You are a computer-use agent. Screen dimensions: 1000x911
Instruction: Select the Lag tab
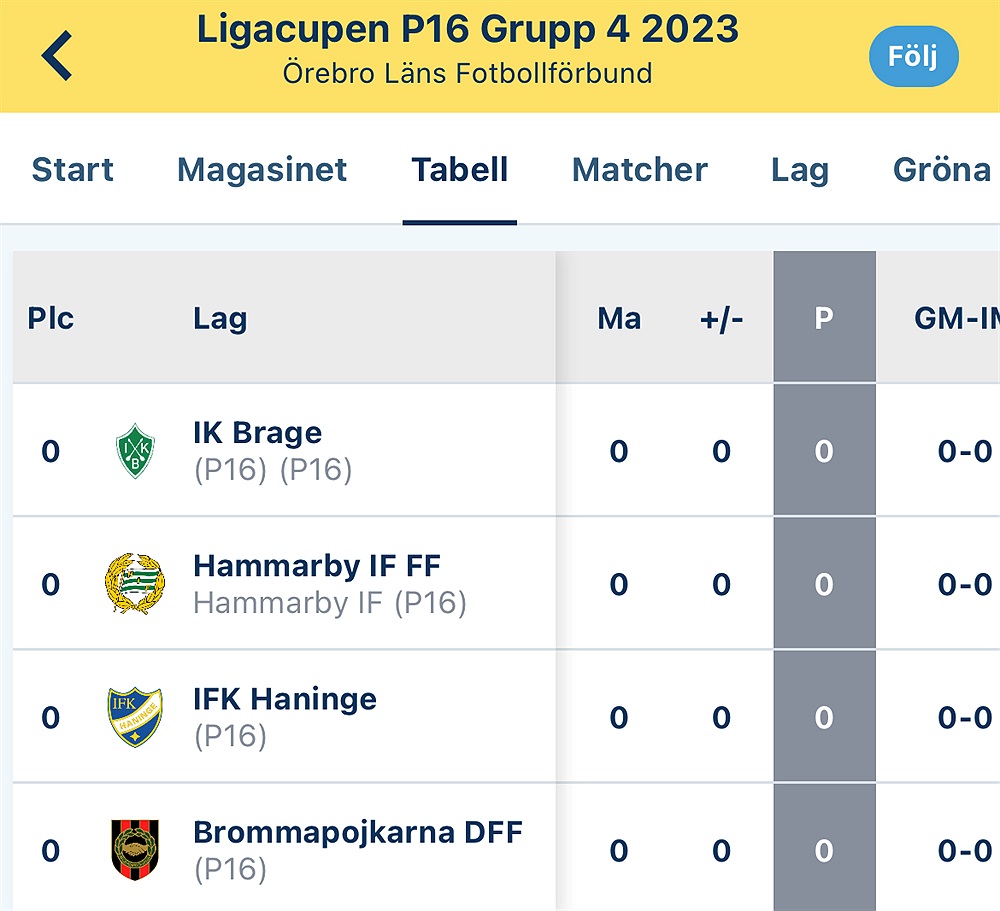(x=800, y=170)
